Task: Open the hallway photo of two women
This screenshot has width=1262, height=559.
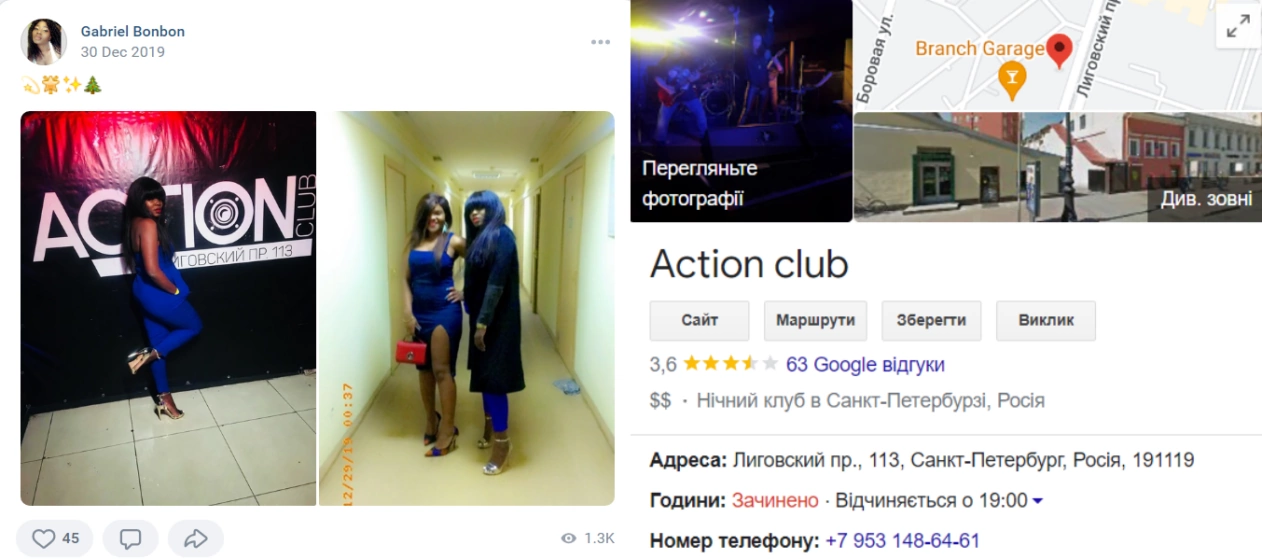Action: point(467,308)
